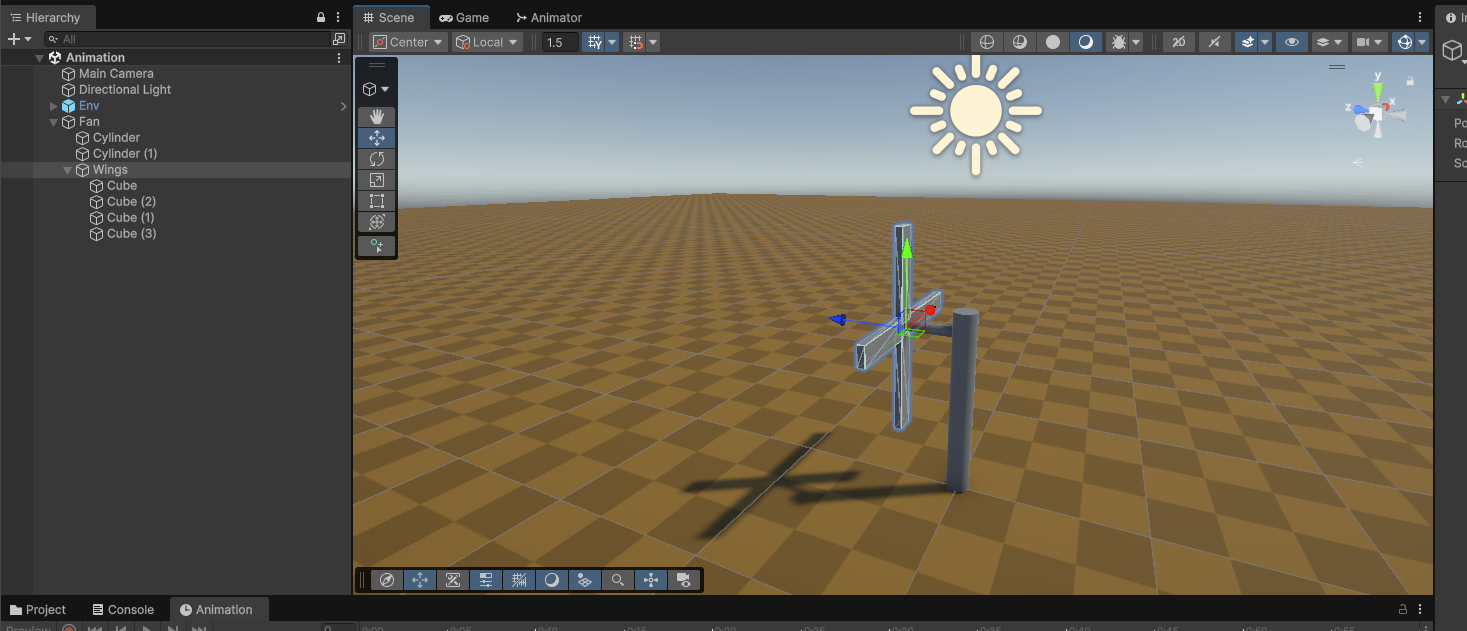1467x631 pixels.
Task: Select the Rect transform tool
Action: click(x=376, y=201)
